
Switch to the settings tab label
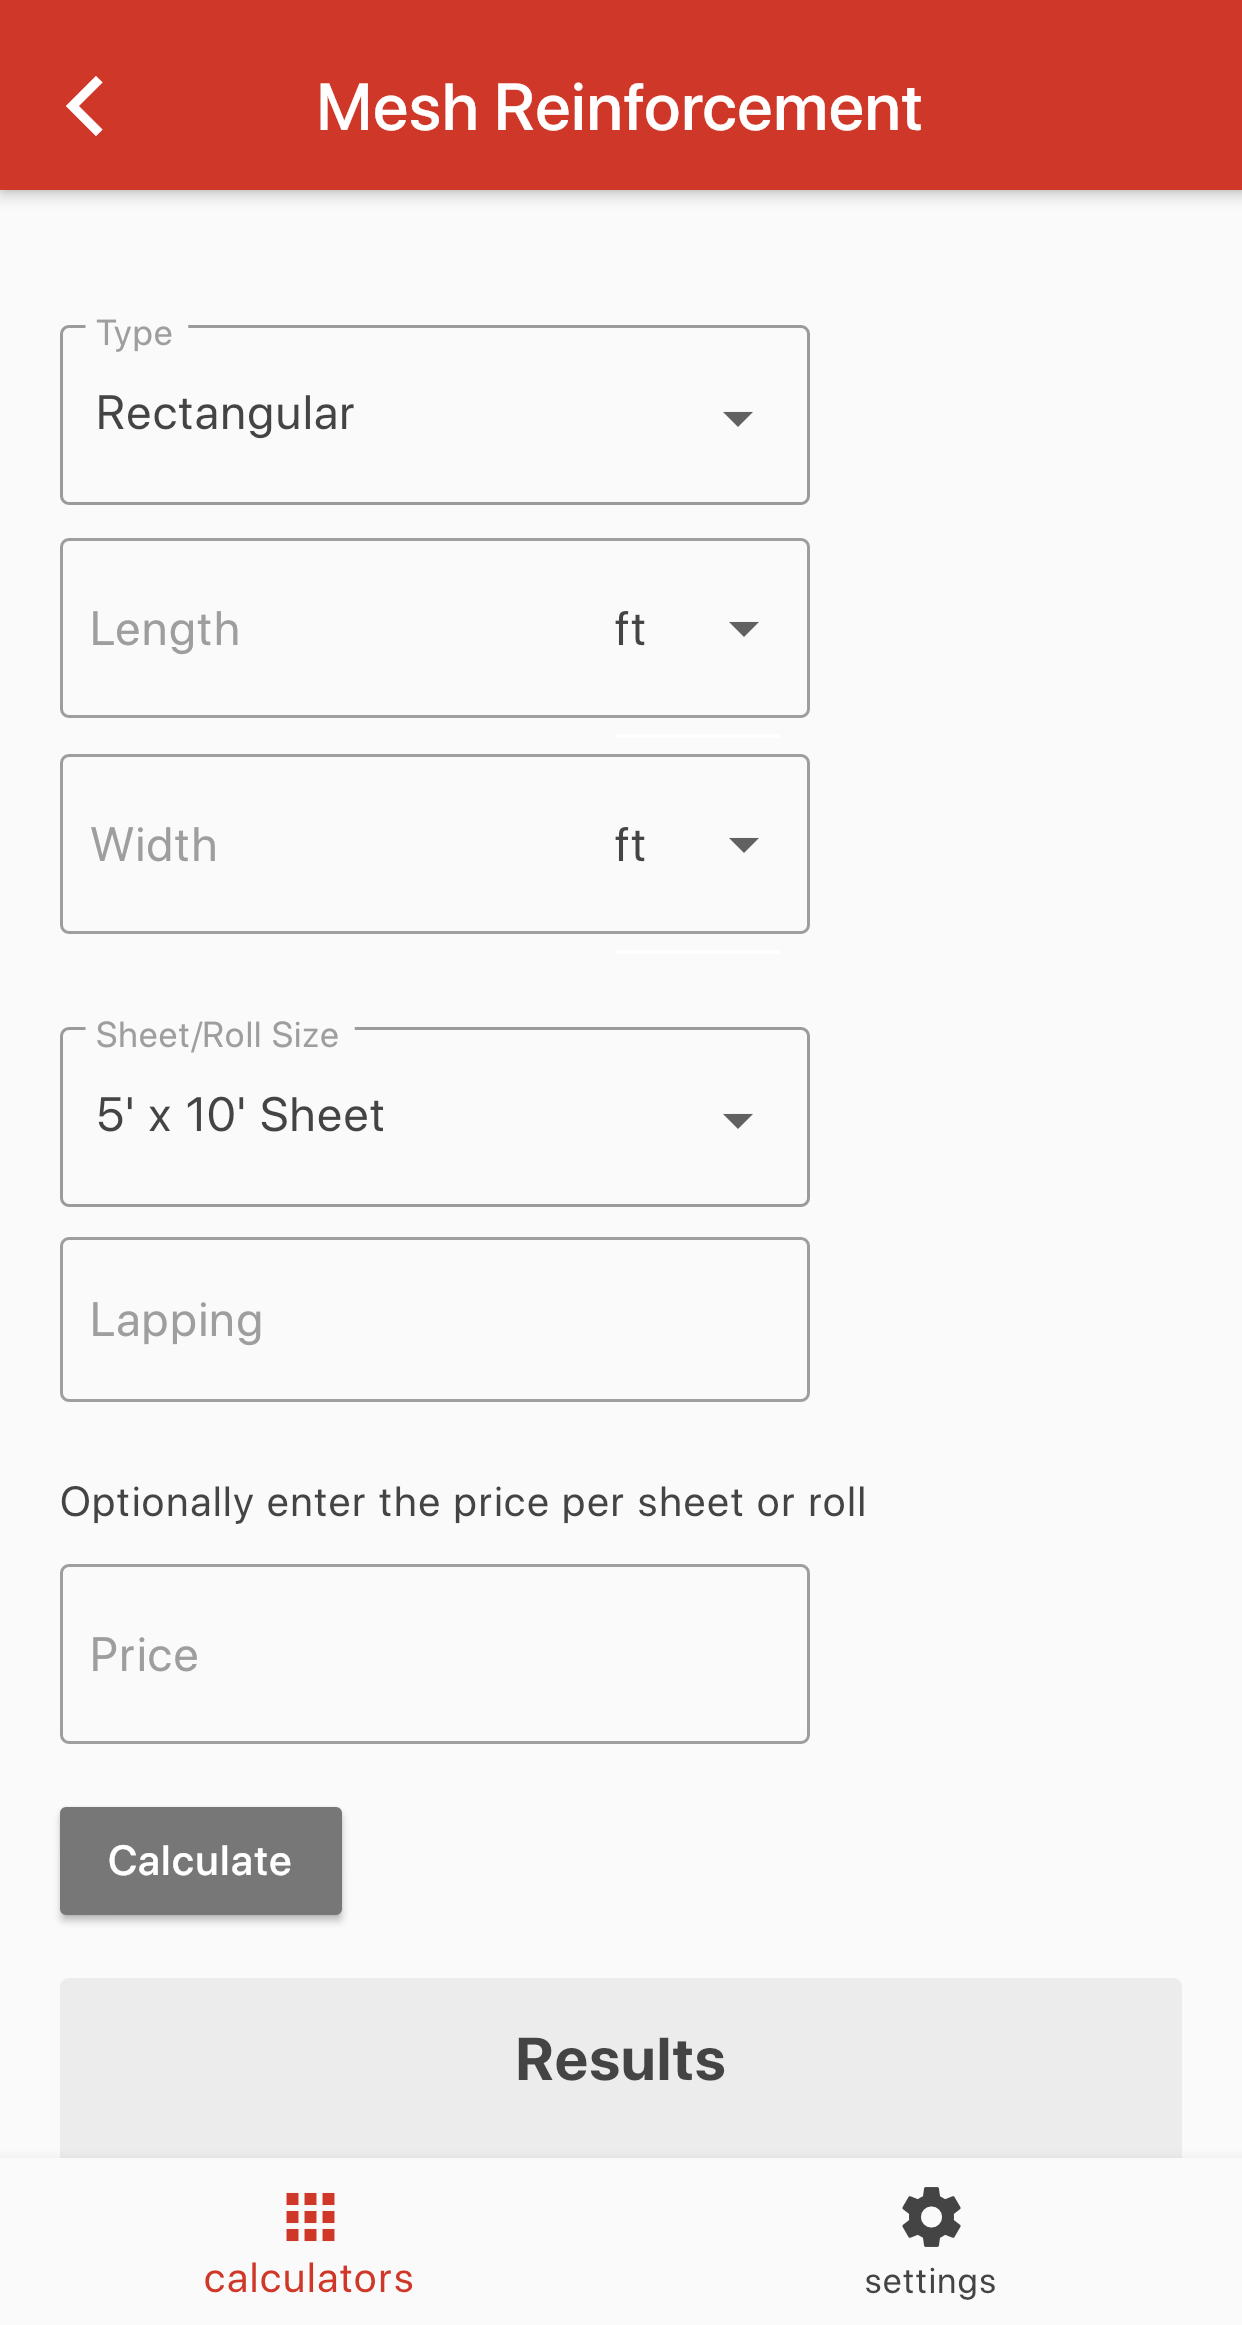tap(931, 2281)
